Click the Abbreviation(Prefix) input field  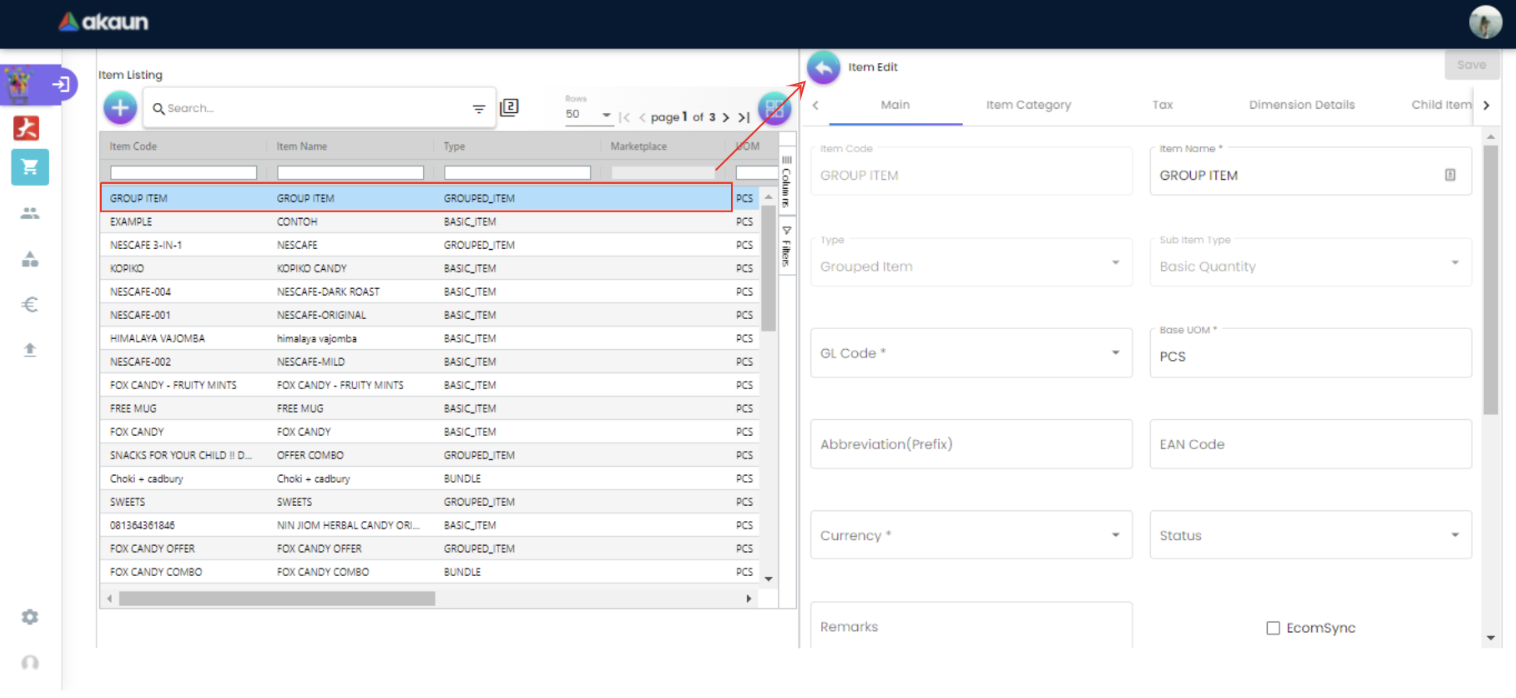click(x=970, y=444)
